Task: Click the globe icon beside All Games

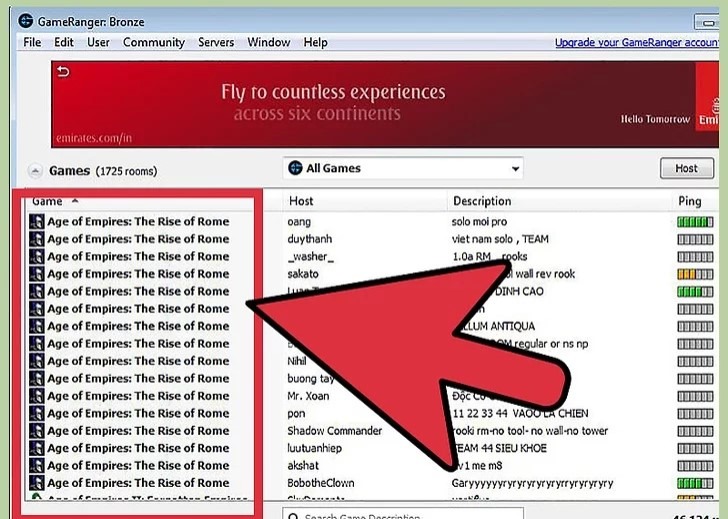Action: (x=295, y=168)
